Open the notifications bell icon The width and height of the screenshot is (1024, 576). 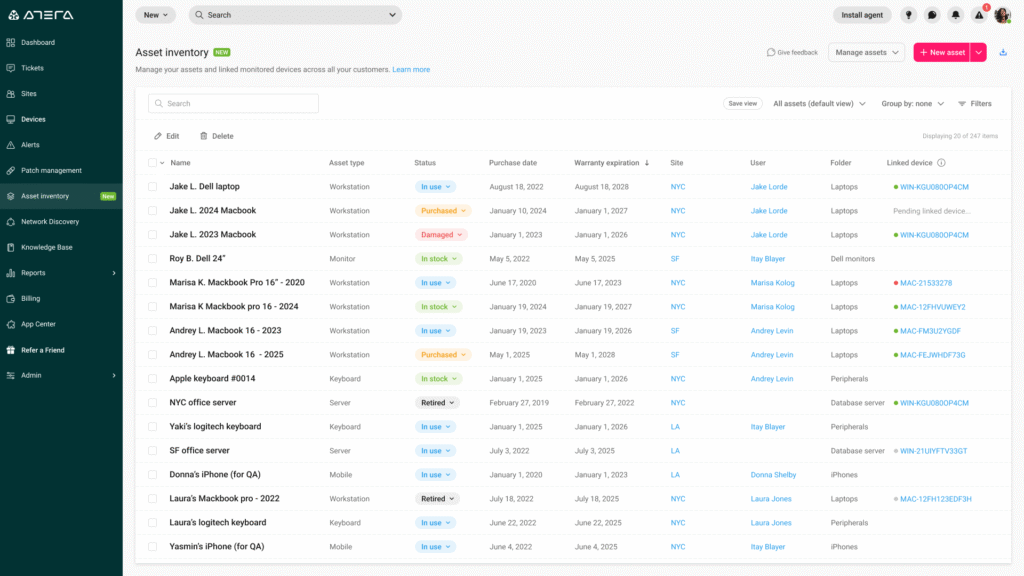coord(957,14)
